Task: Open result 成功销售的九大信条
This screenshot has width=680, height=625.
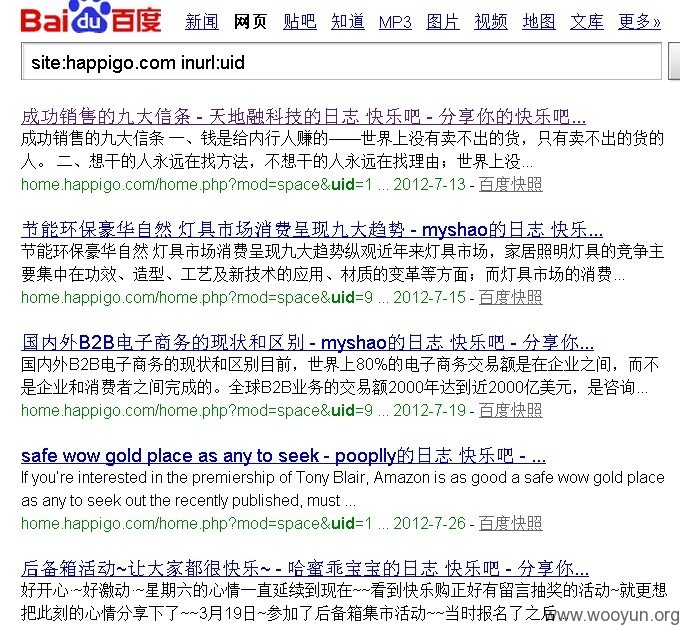Action: pyautogui.click(x=303, y=117)
